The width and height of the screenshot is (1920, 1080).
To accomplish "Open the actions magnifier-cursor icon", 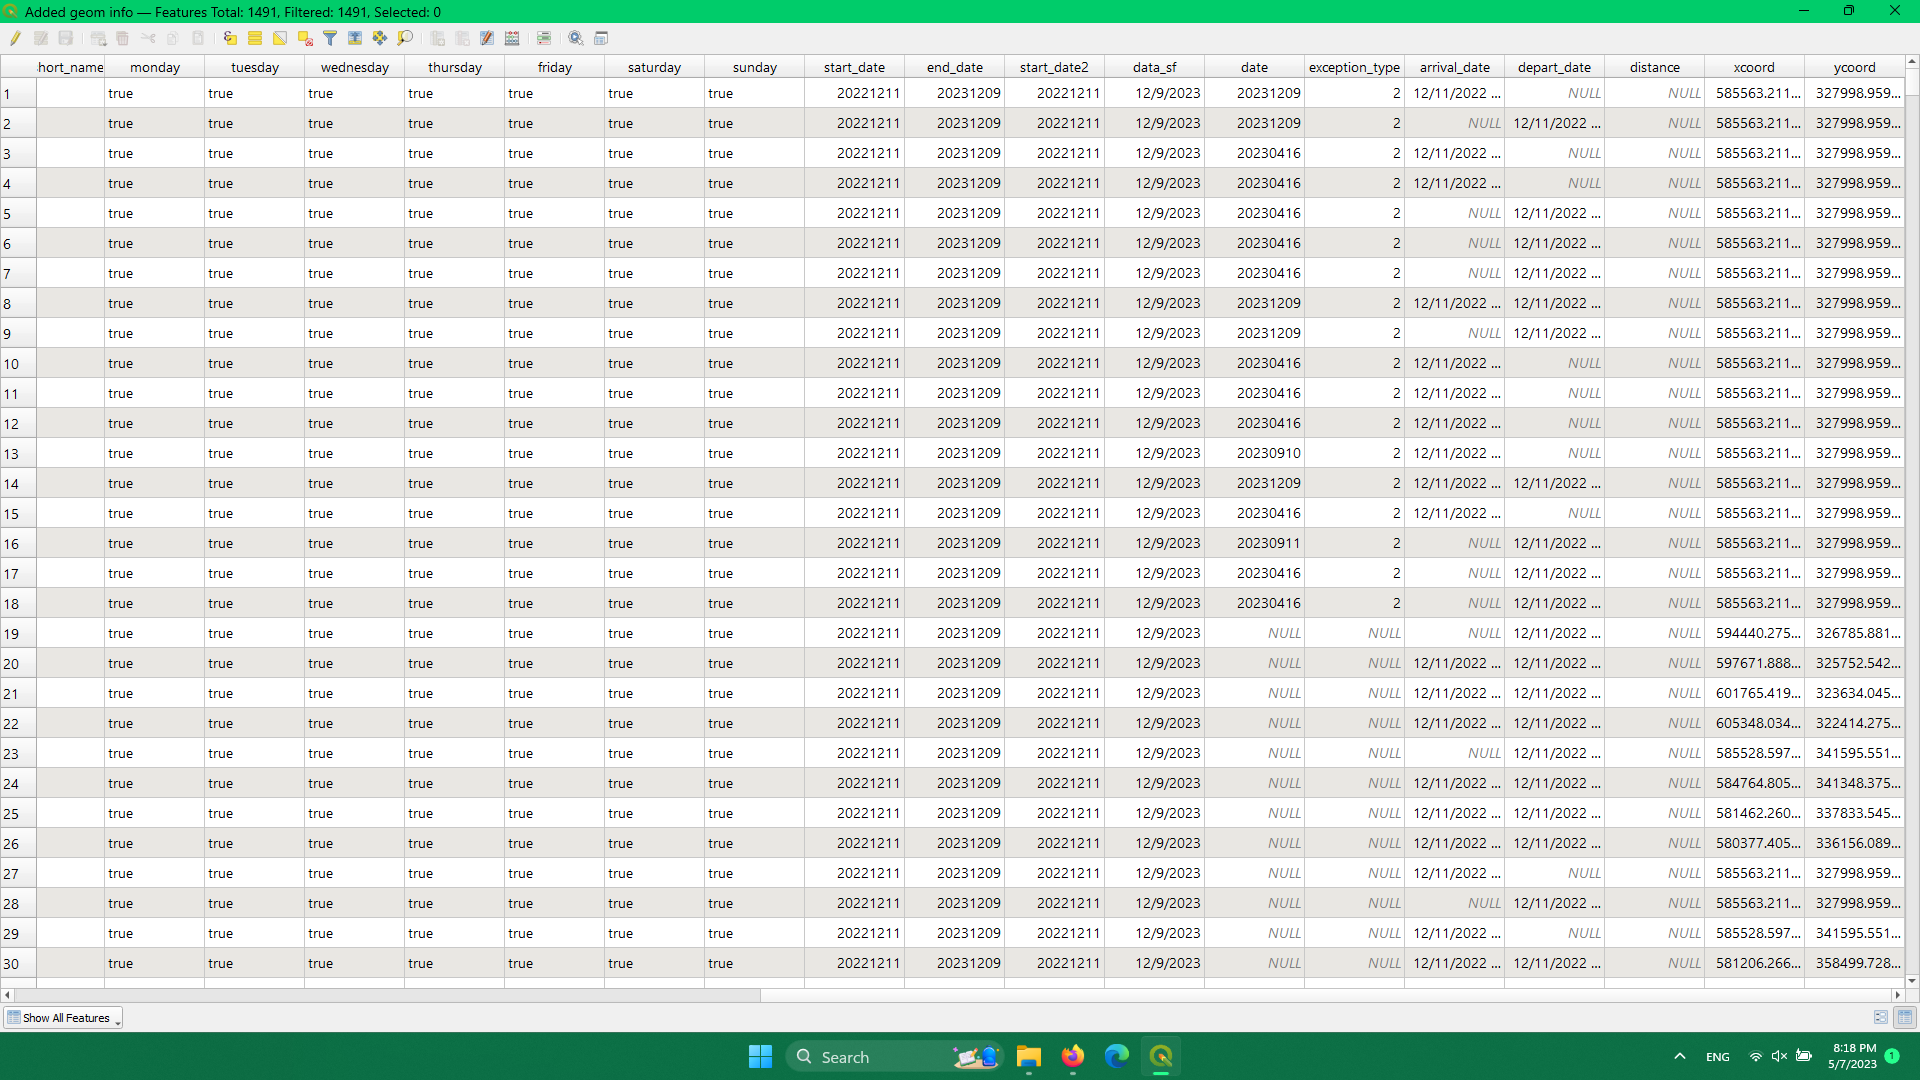I will coord(576,38).
